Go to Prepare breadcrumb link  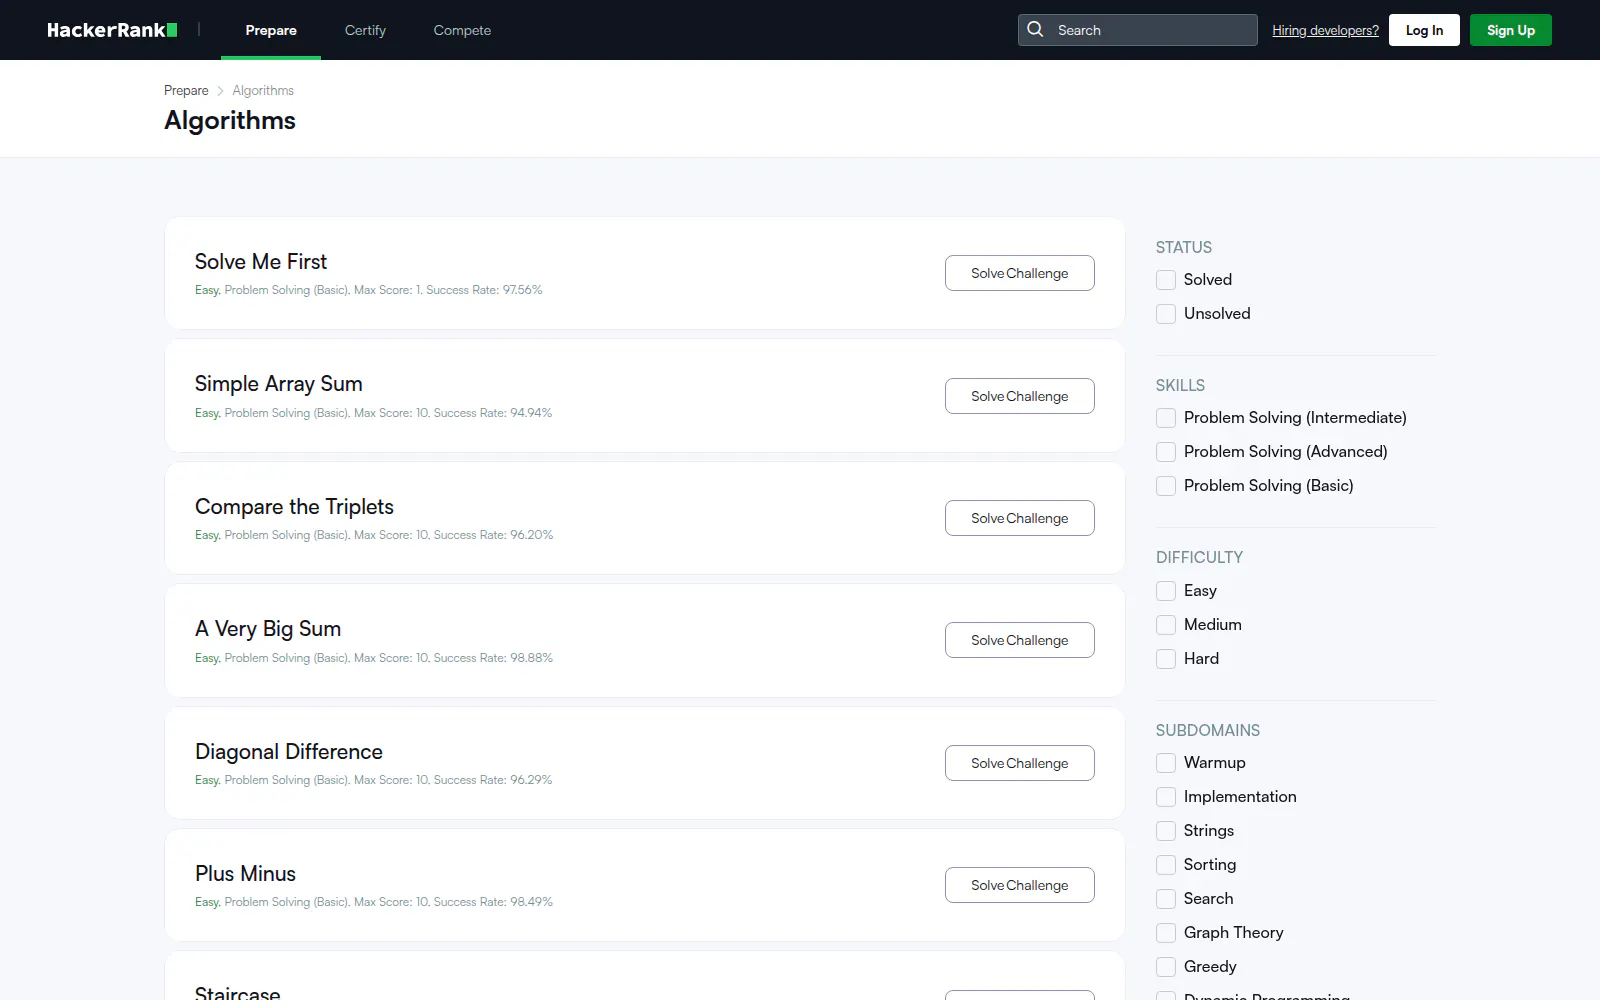pyautogui.click(x=186, y=90)
